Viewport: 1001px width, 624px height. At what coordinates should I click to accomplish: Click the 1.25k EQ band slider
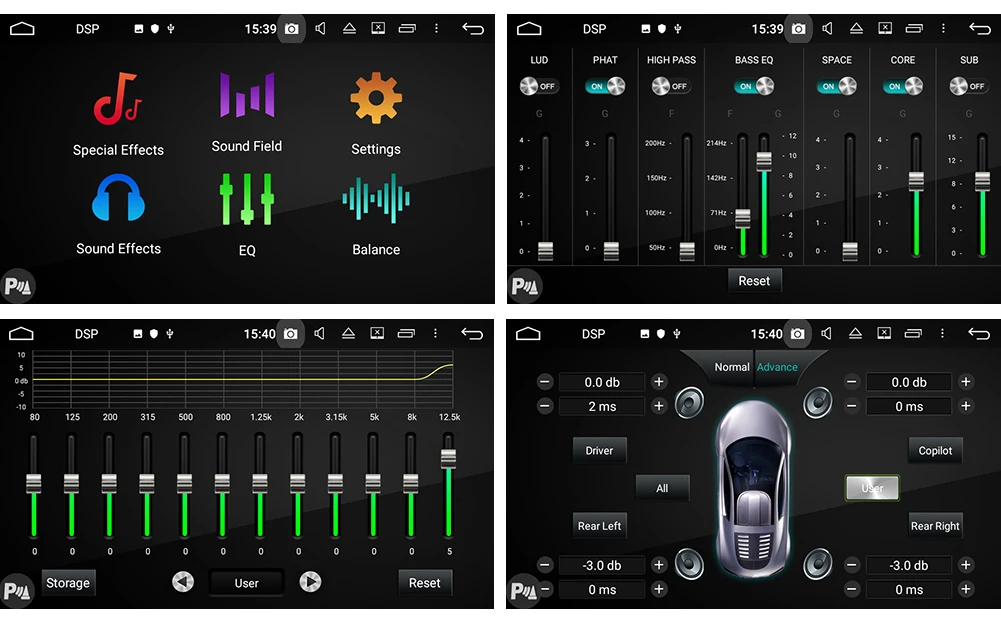point(260,485)
